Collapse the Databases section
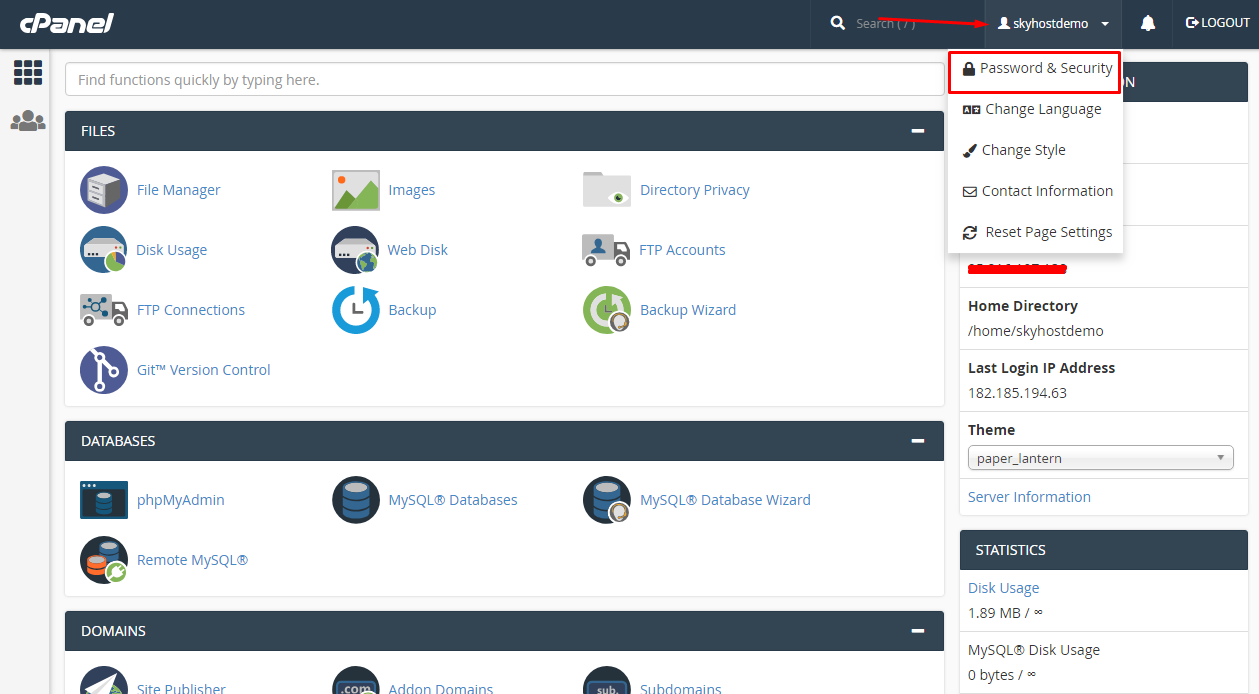The width and height of the screenshot is (1259, 694). [918, 441]
